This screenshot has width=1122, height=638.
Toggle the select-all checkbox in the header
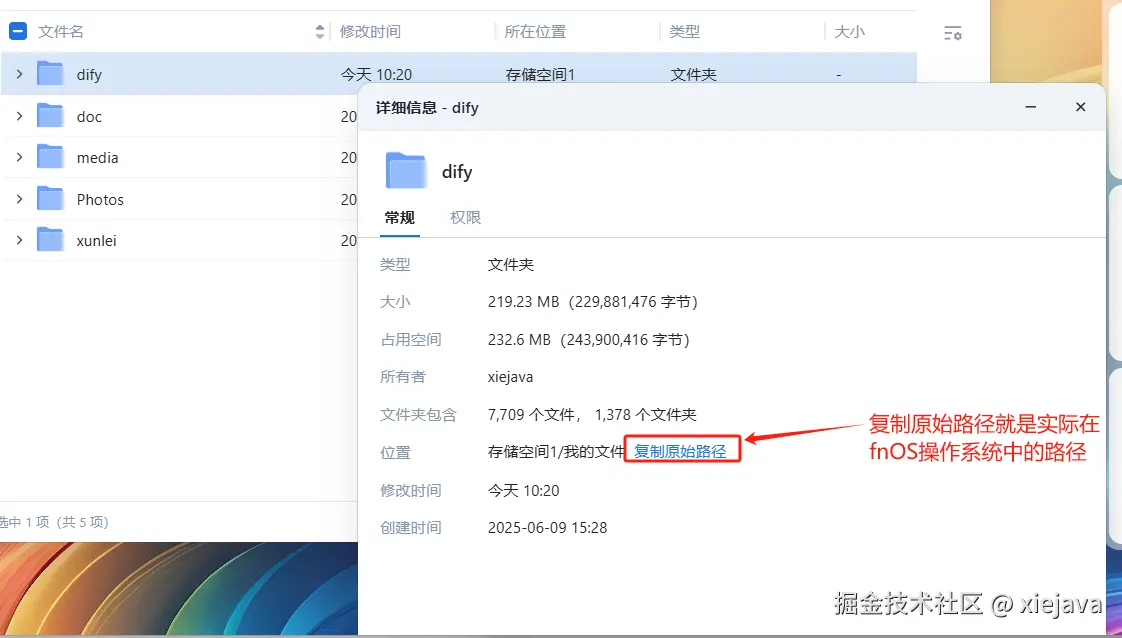pyautogui.click(x=17, y=30)
